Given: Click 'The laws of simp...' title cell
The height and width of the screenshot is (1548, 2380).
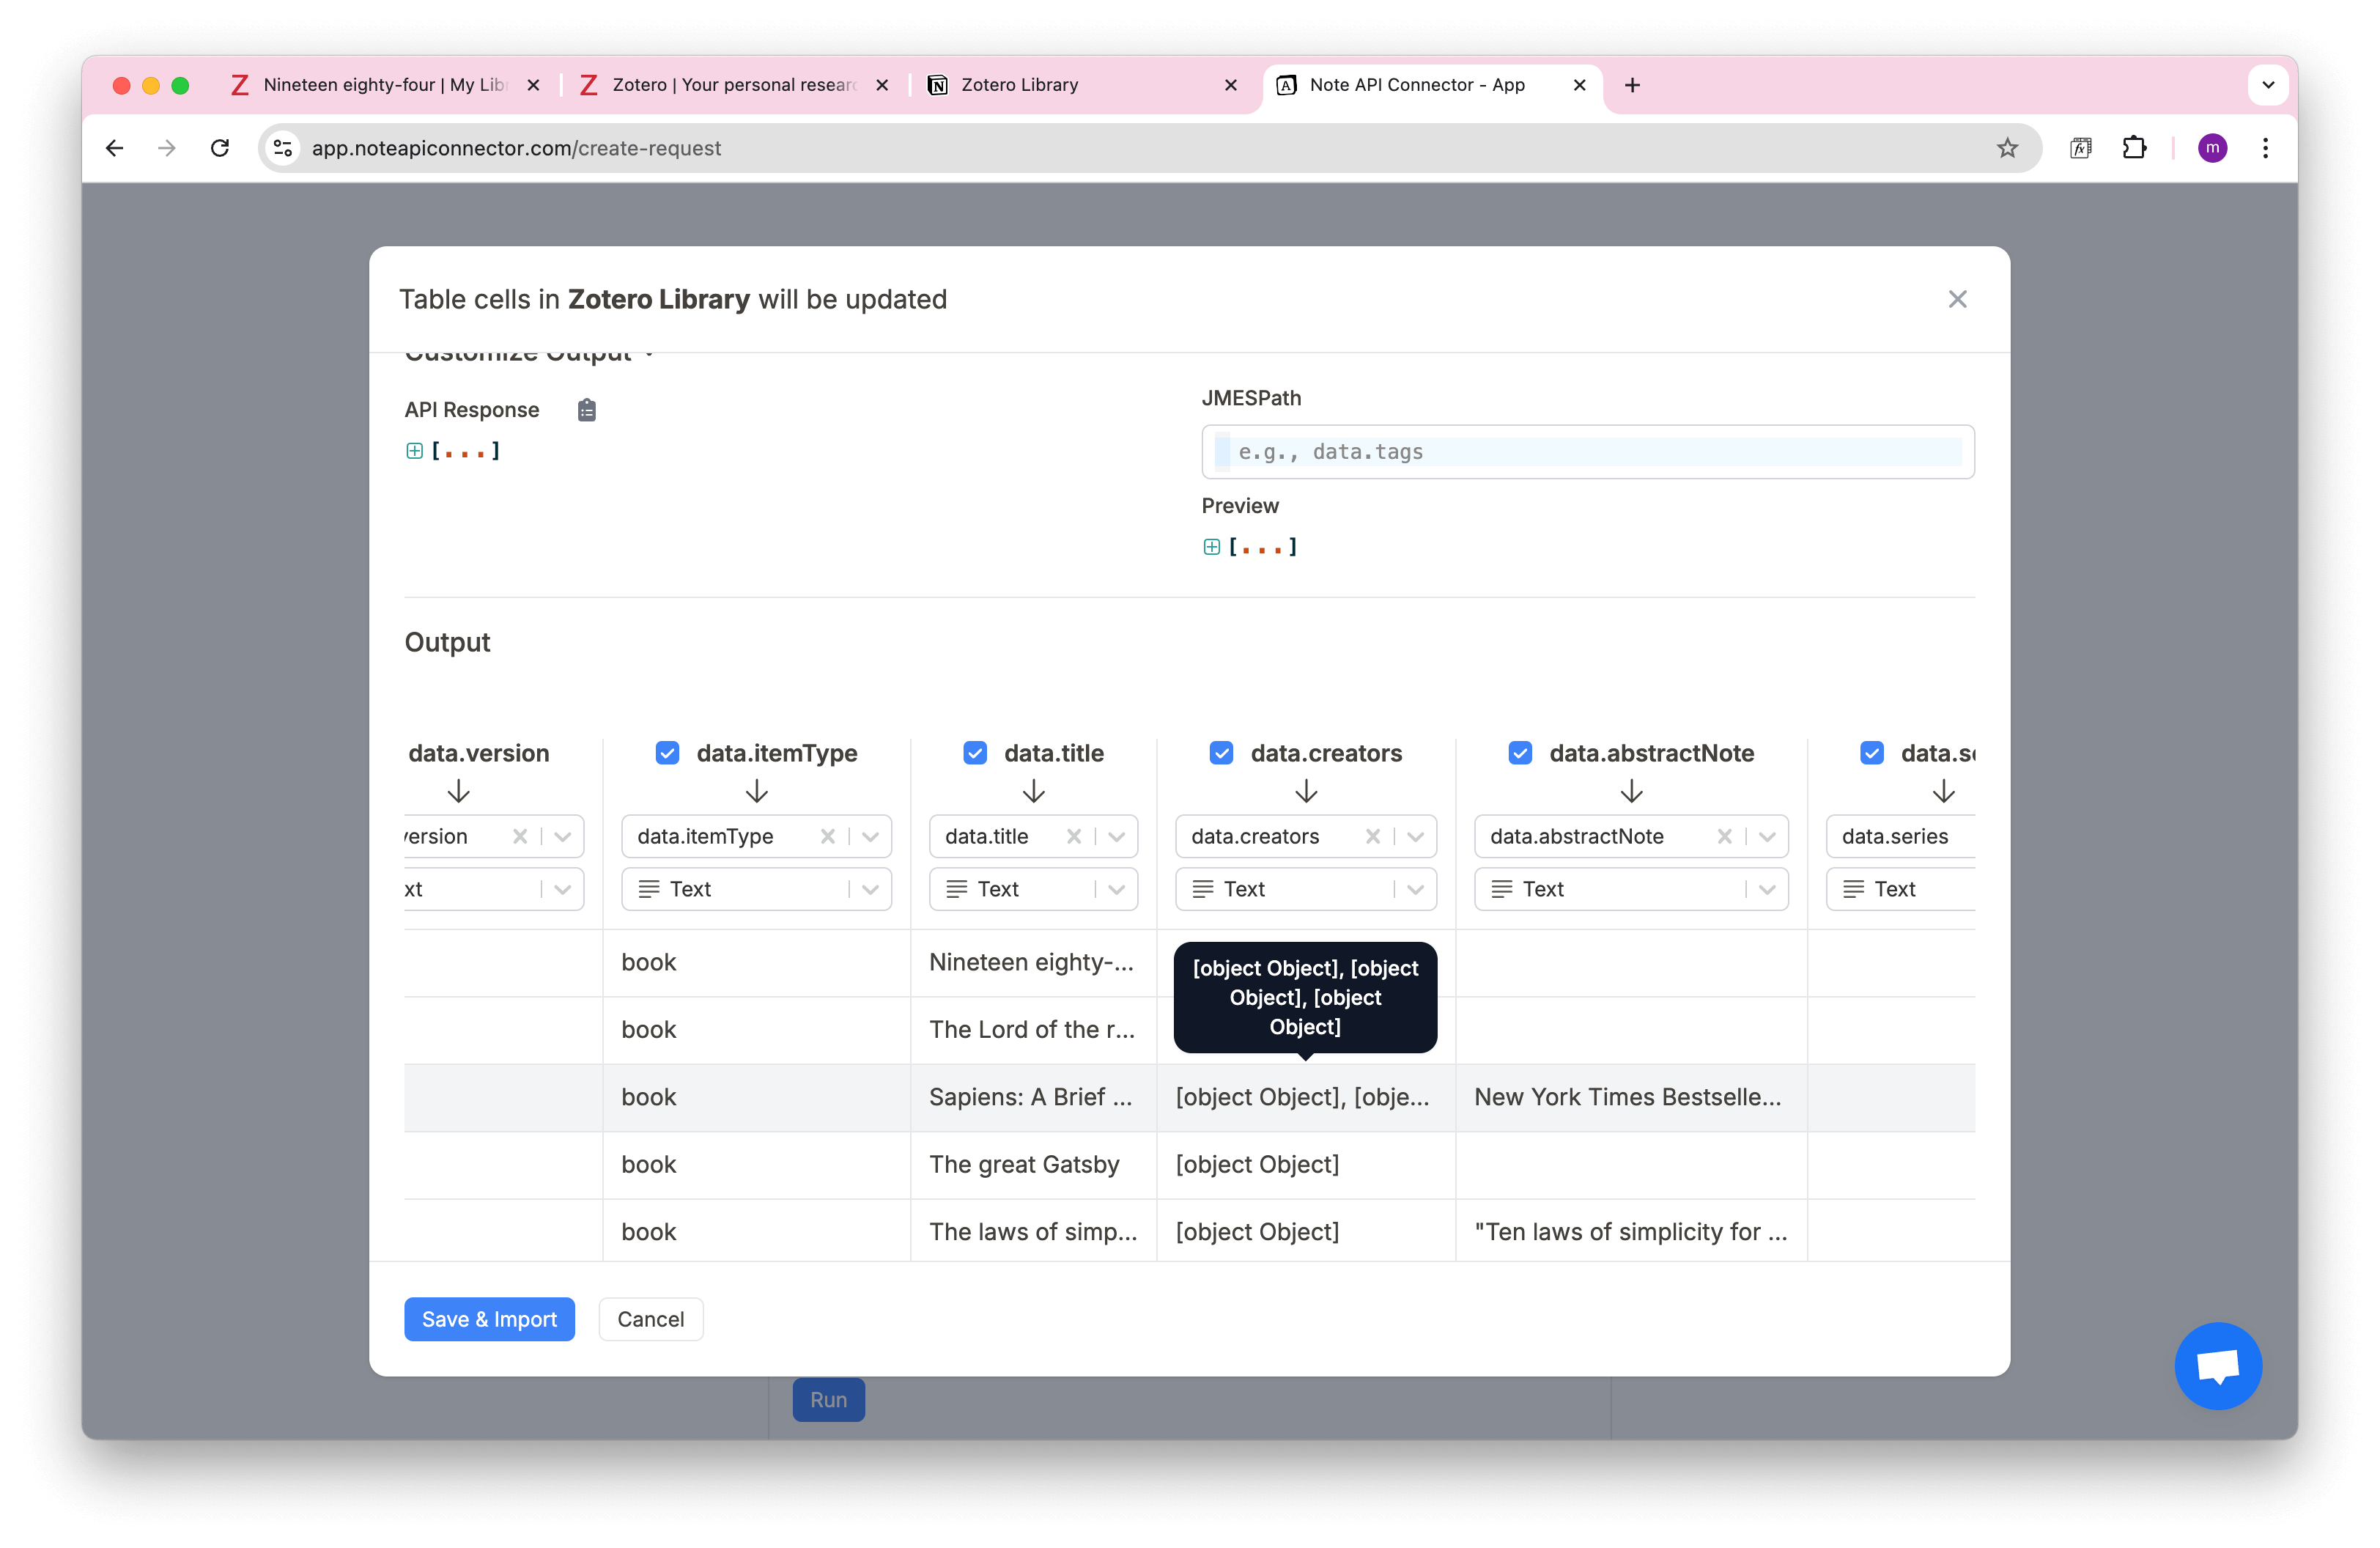Looking at the screenshot, I should pos(1033,1232).
